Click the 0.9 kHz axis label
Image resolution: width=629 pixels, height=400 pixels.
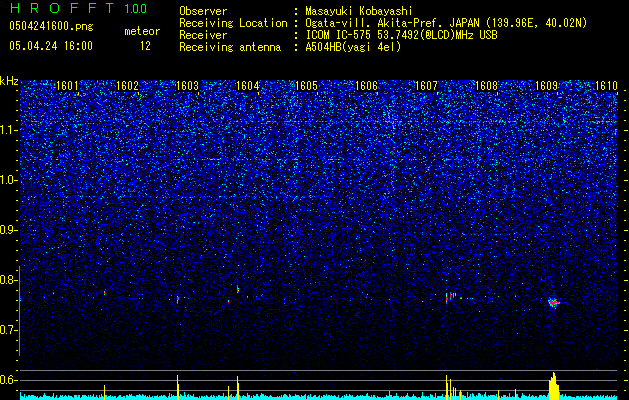(9, 230)
